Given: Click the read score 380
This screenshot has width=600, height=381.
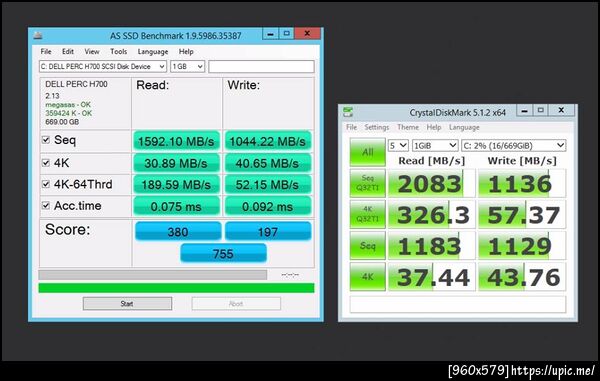Looking at the screenshot, I should (x=178, y=231).
